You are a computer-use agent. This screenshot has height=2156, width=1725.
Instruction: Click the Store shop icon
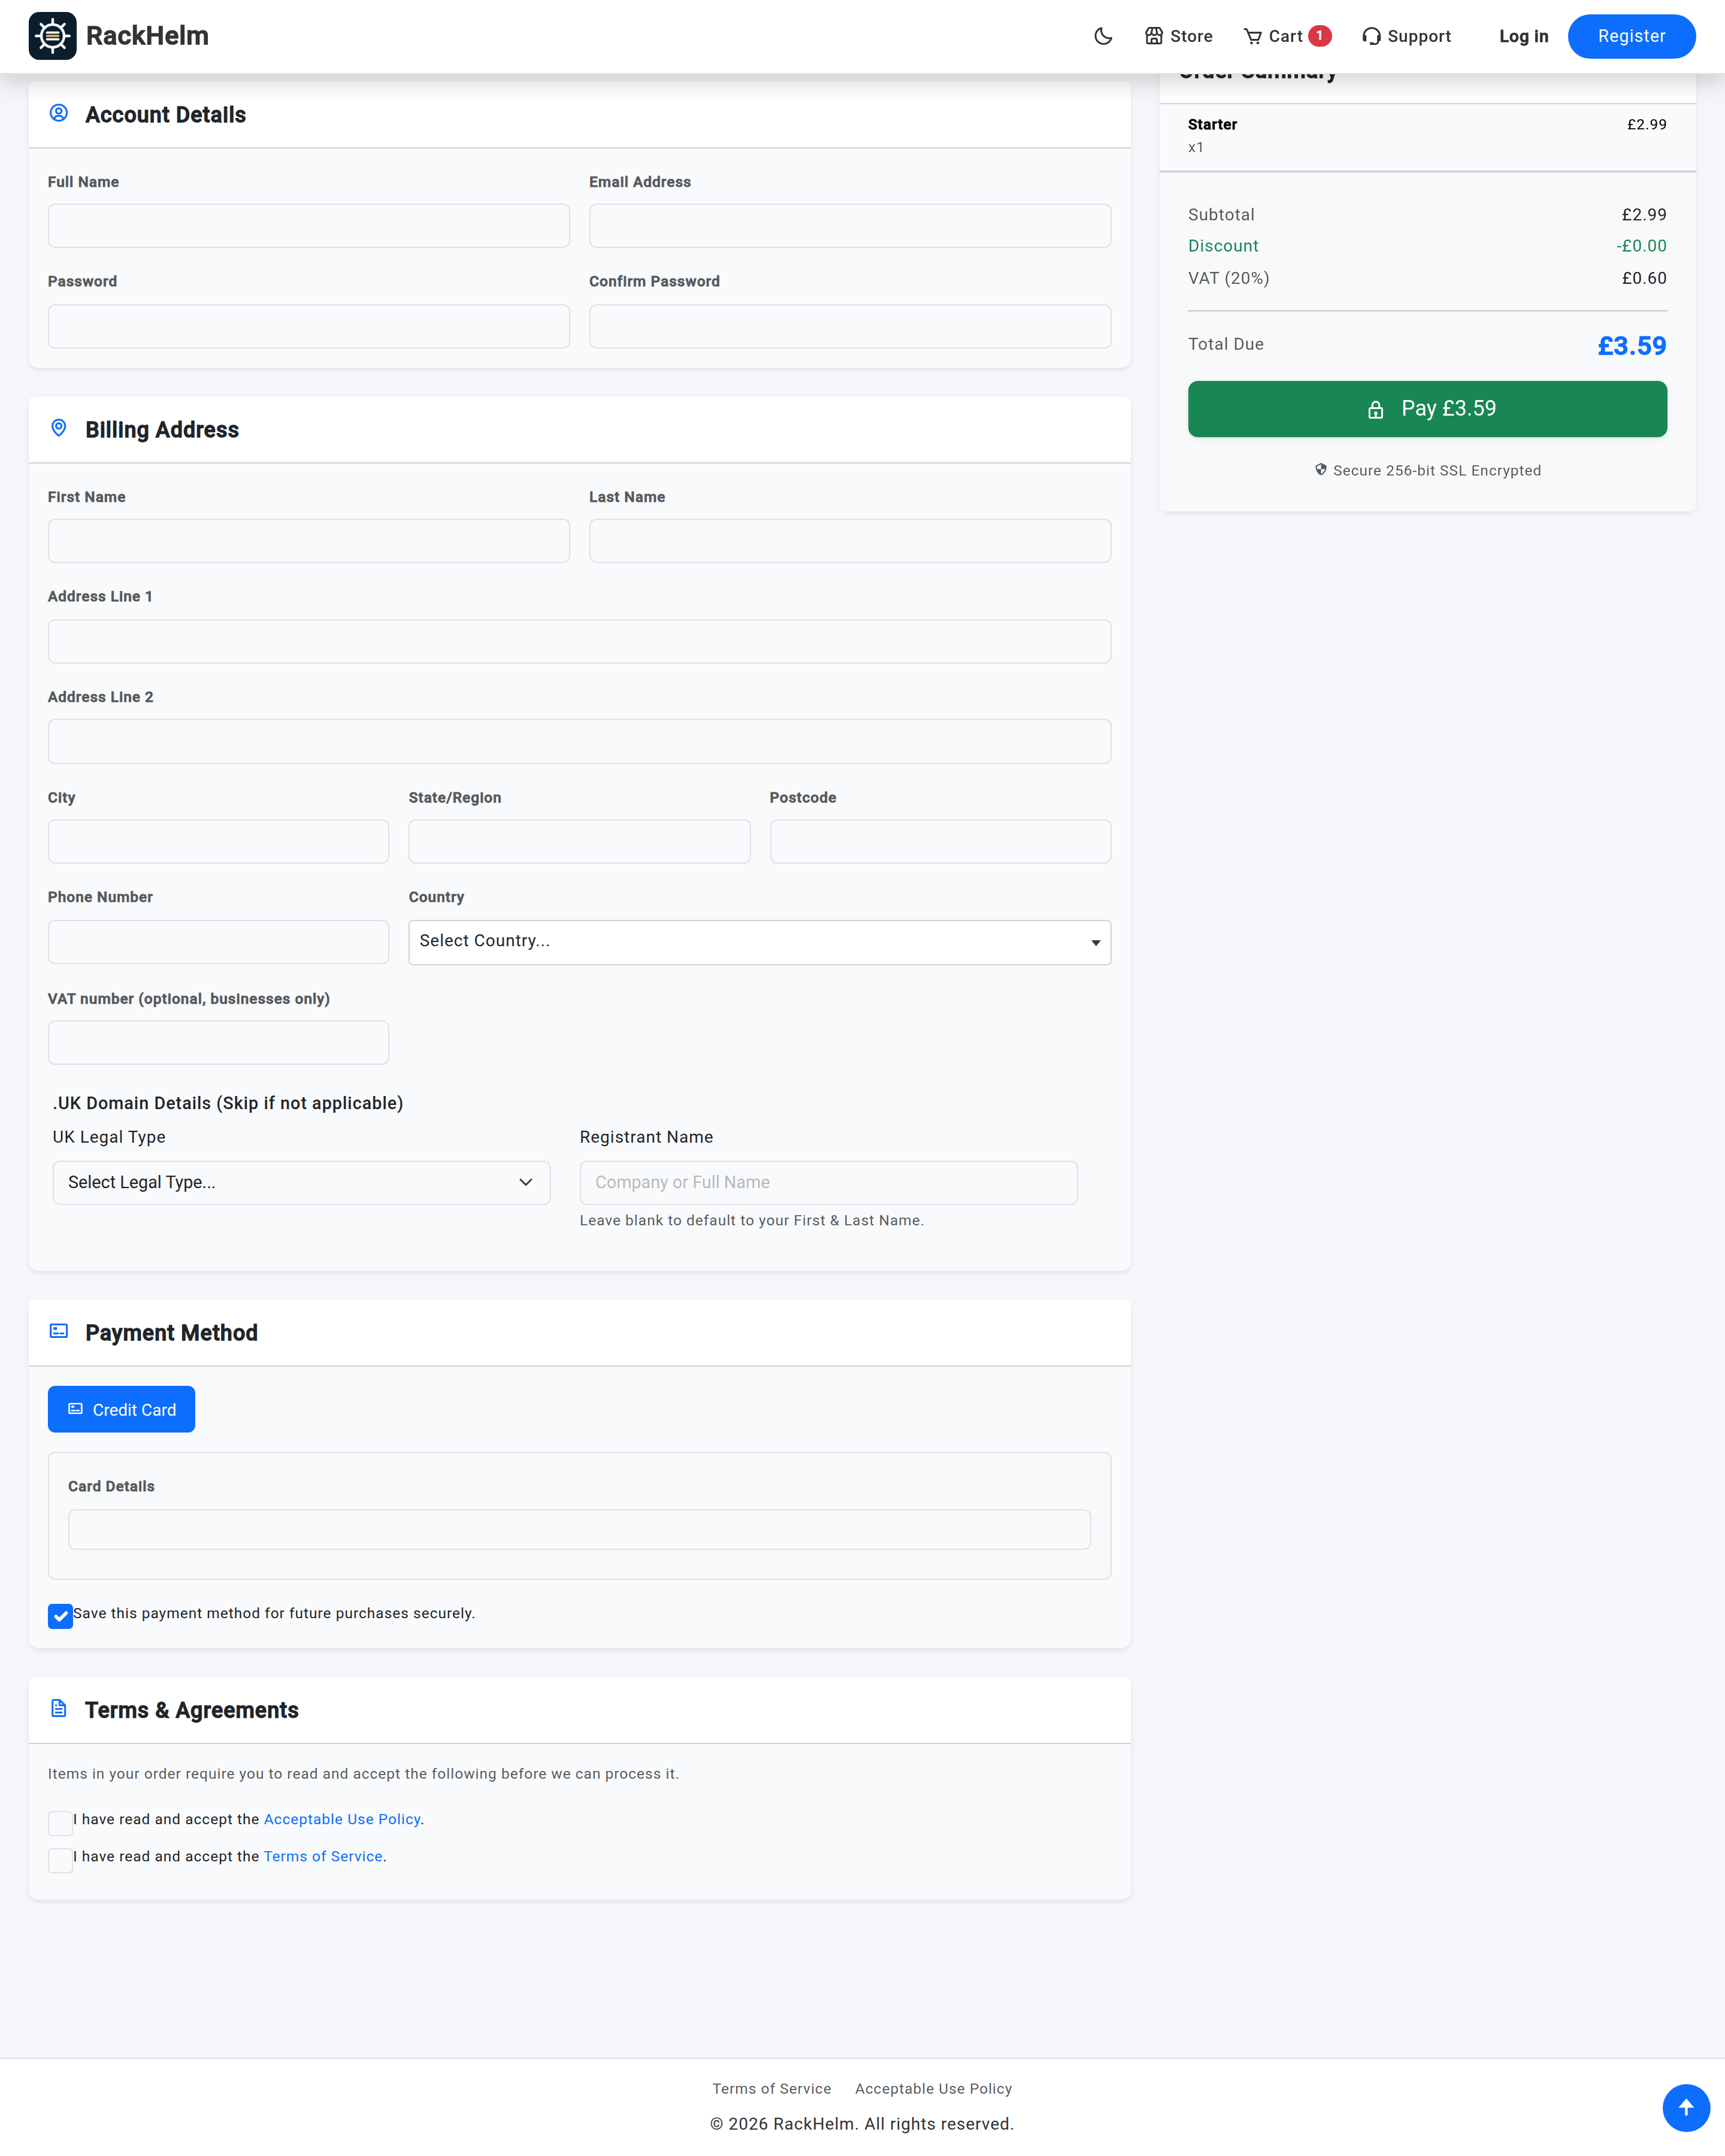point(1154,36)
